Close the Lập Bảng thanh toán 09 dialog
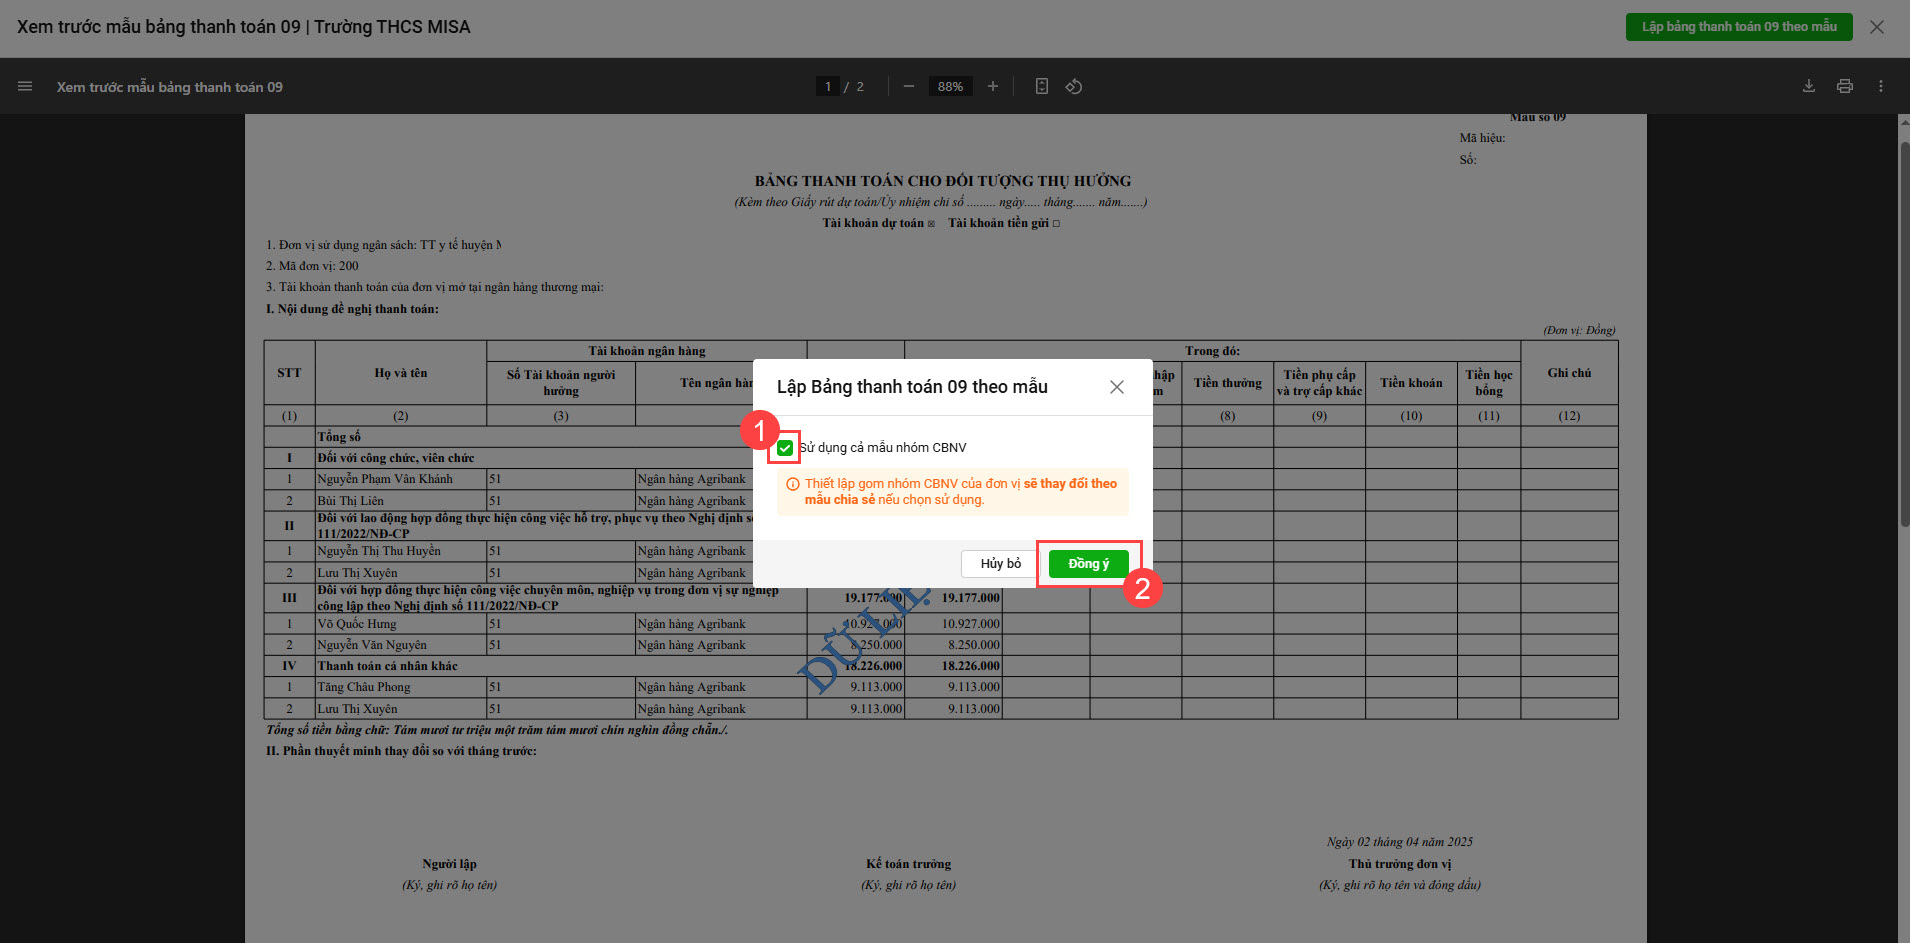The width and height of the screenshot is (1910, 943). (x=1117, y=387)
